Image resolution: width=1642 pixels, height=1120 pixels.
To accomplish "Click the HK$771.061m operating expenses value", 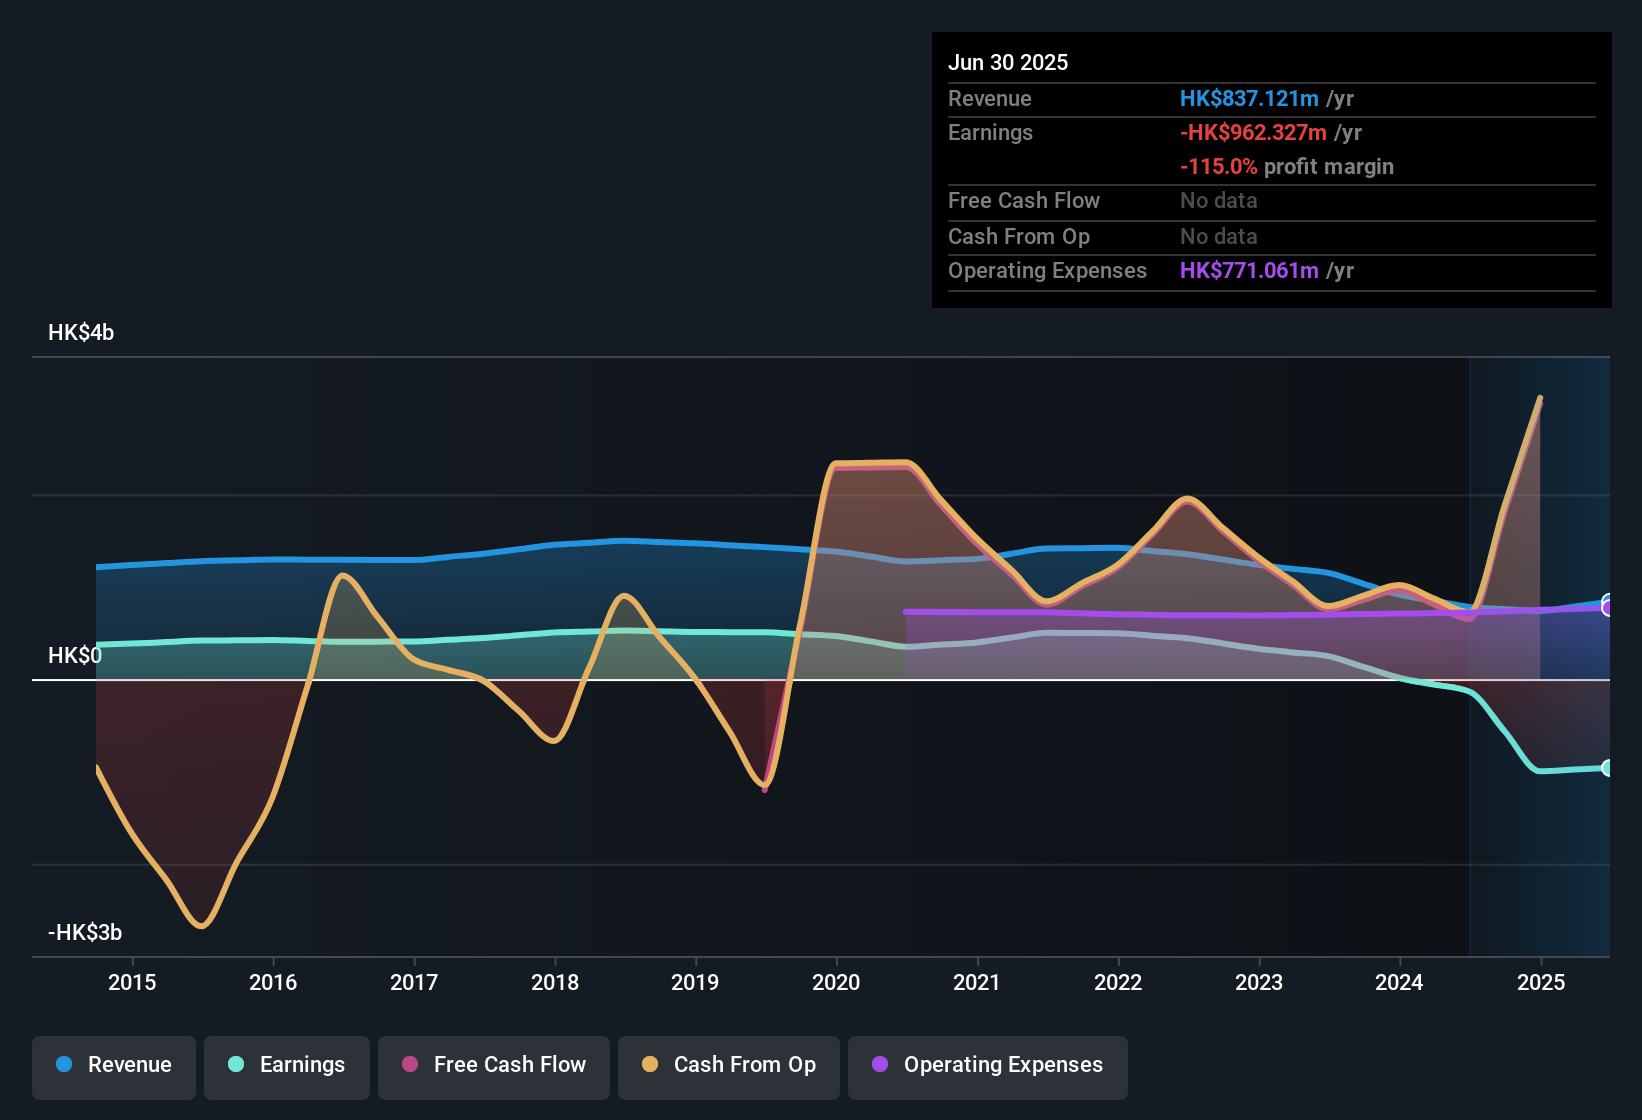I will [1249, 270].
